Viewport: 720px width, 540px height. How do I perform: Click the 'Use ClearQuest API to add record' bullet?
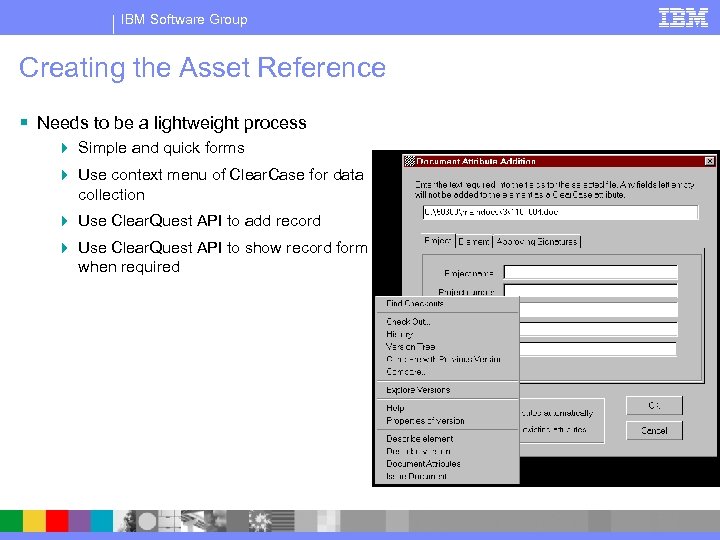click(x=199, y=221)
